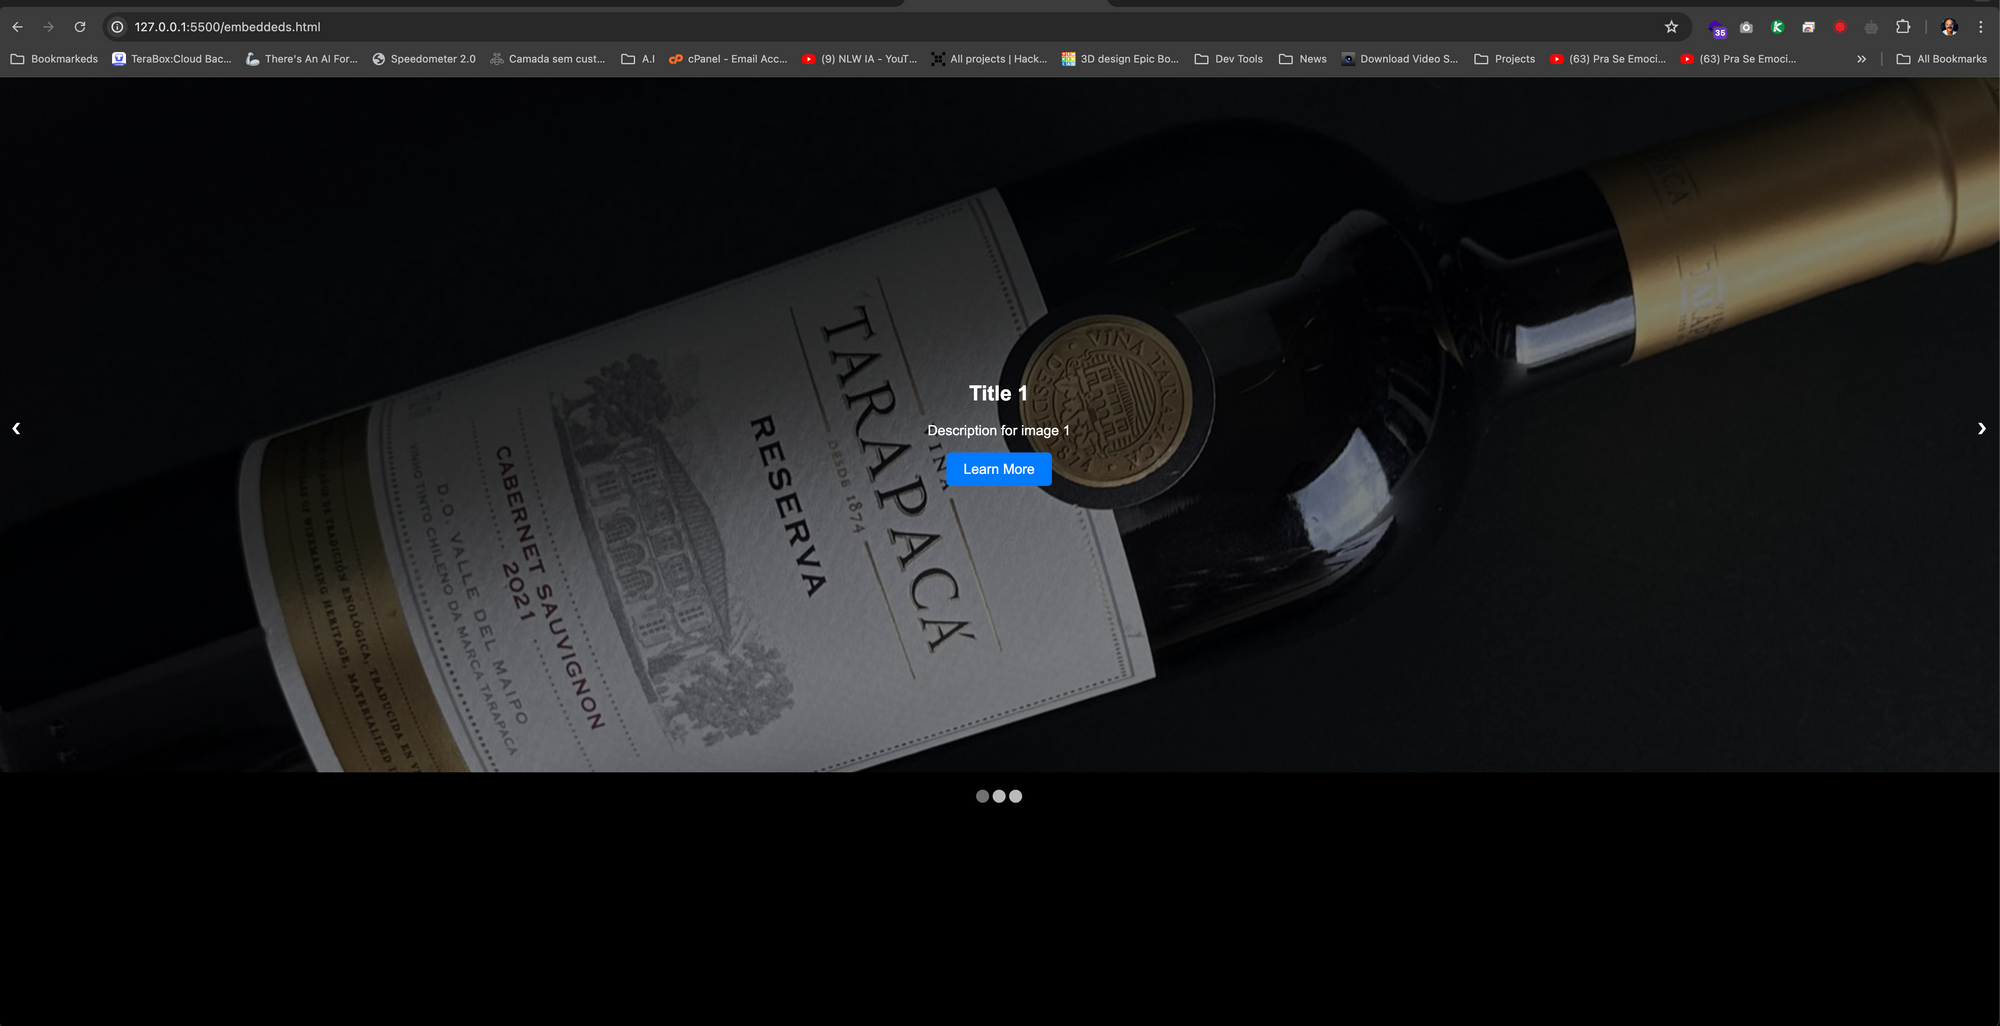The image size is (2000, 1026).
Task: Expand the A.I bookmark folder
Action: [x=638, y=59]
